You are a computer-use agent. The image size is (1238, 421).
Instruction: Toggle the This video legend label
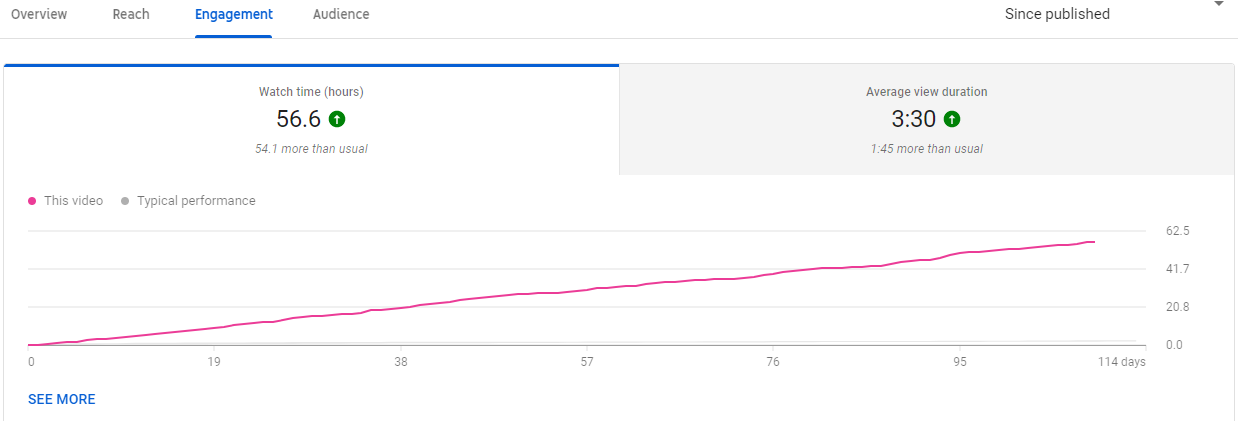click(73, 201)
